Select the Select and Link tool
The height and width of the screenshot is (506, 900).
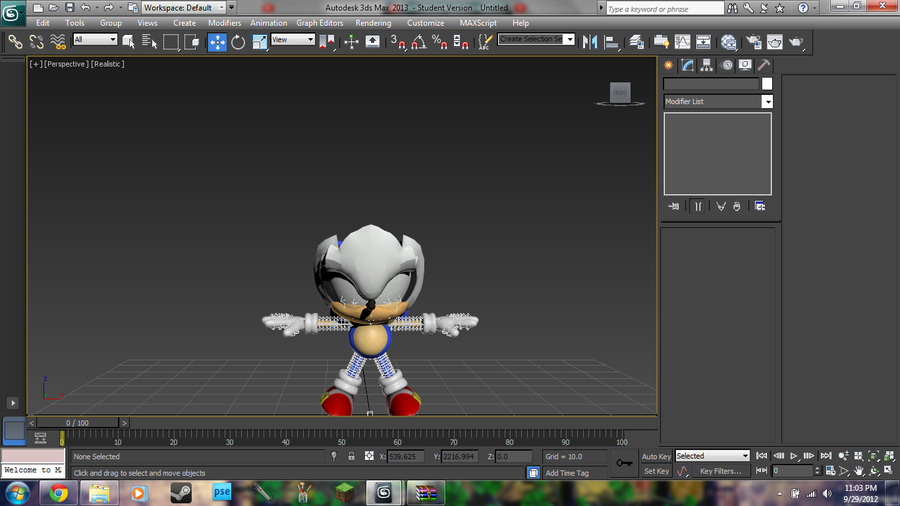pyautogui.click(x=15, y=42)
